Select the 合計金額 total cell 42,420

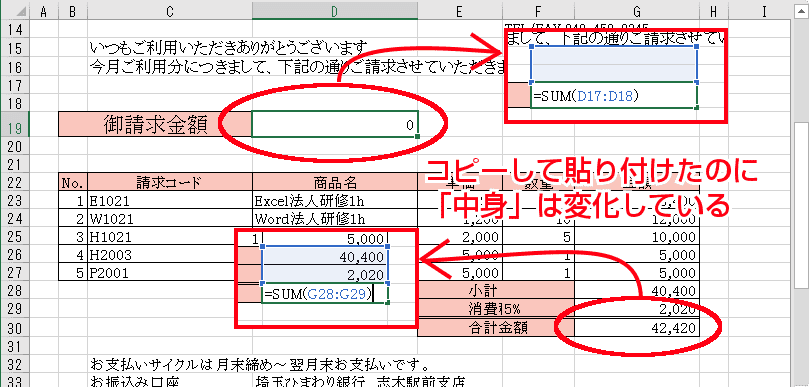[x=637, y=327]
